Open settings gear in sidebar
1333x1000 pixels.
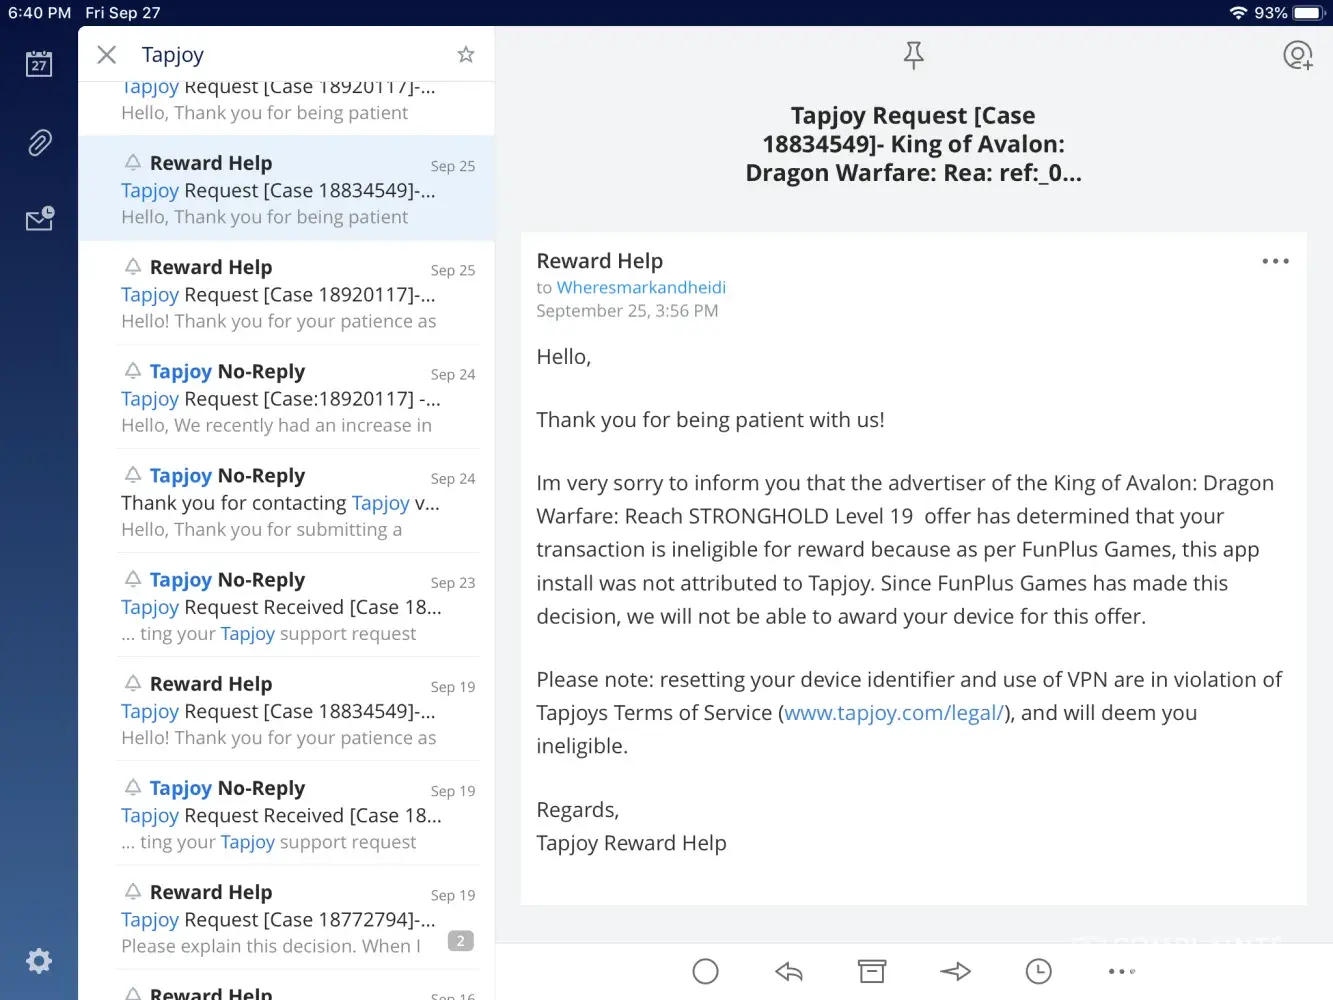[x=39, y=961]
